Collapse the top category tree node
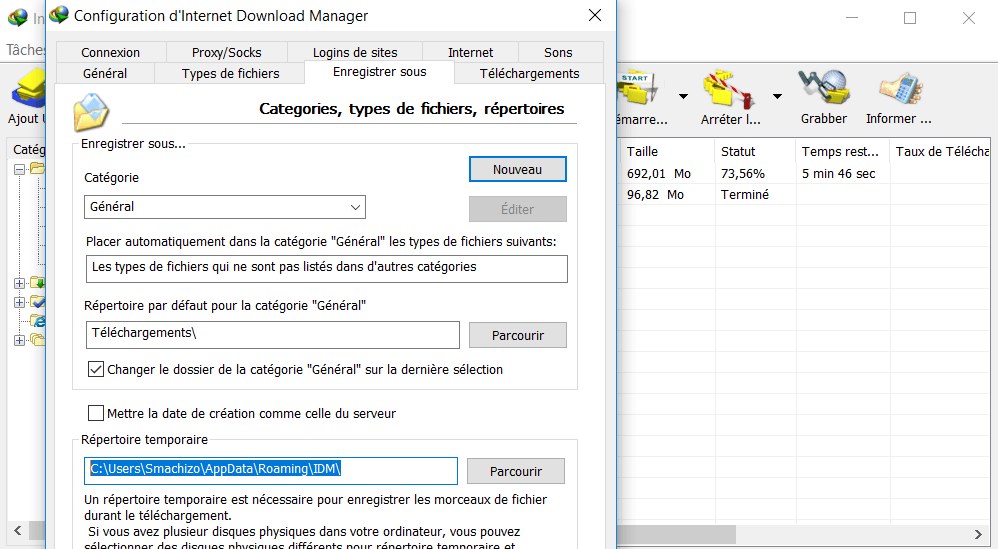This screenshot has width=998, height=549. click(20, 169)
